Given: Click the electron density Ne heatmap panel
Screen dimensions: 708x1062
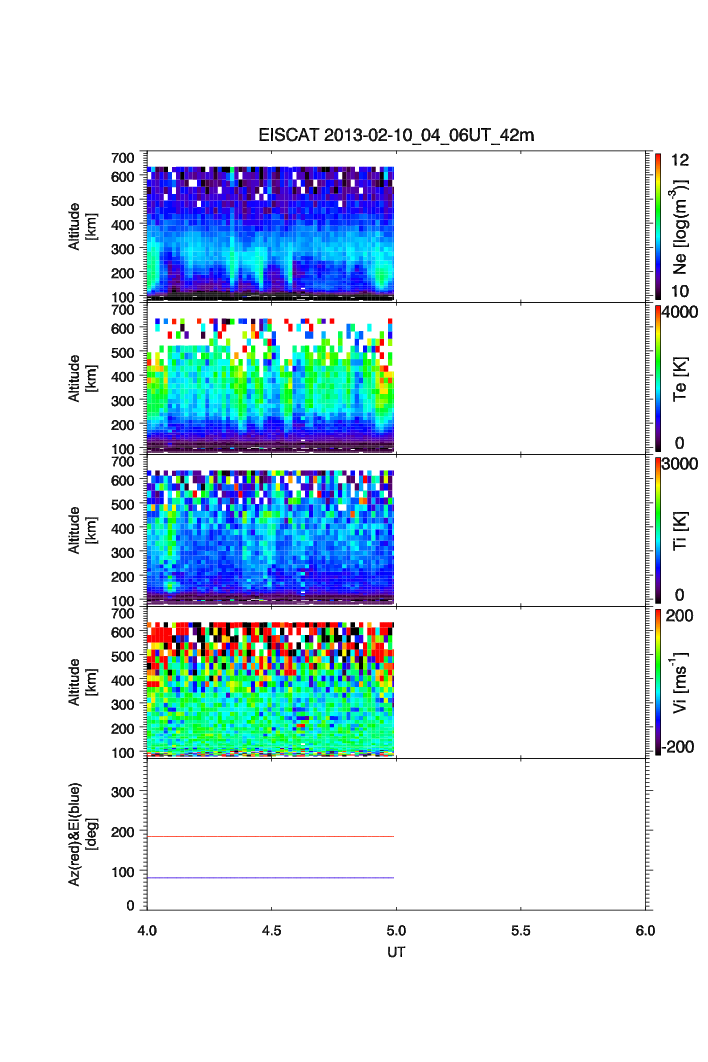Looking at the screenshot, I should tap(270, 233).
